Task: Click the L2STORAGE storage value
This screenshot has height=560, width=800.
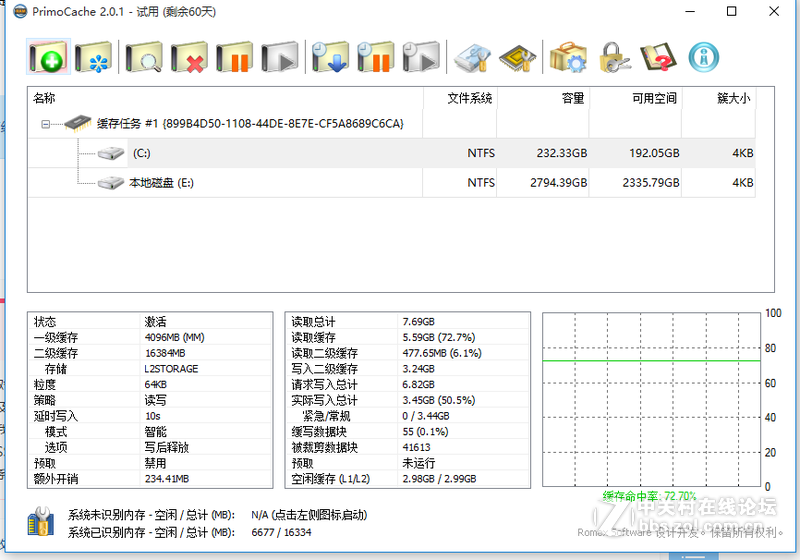Action: pos(171,369)
